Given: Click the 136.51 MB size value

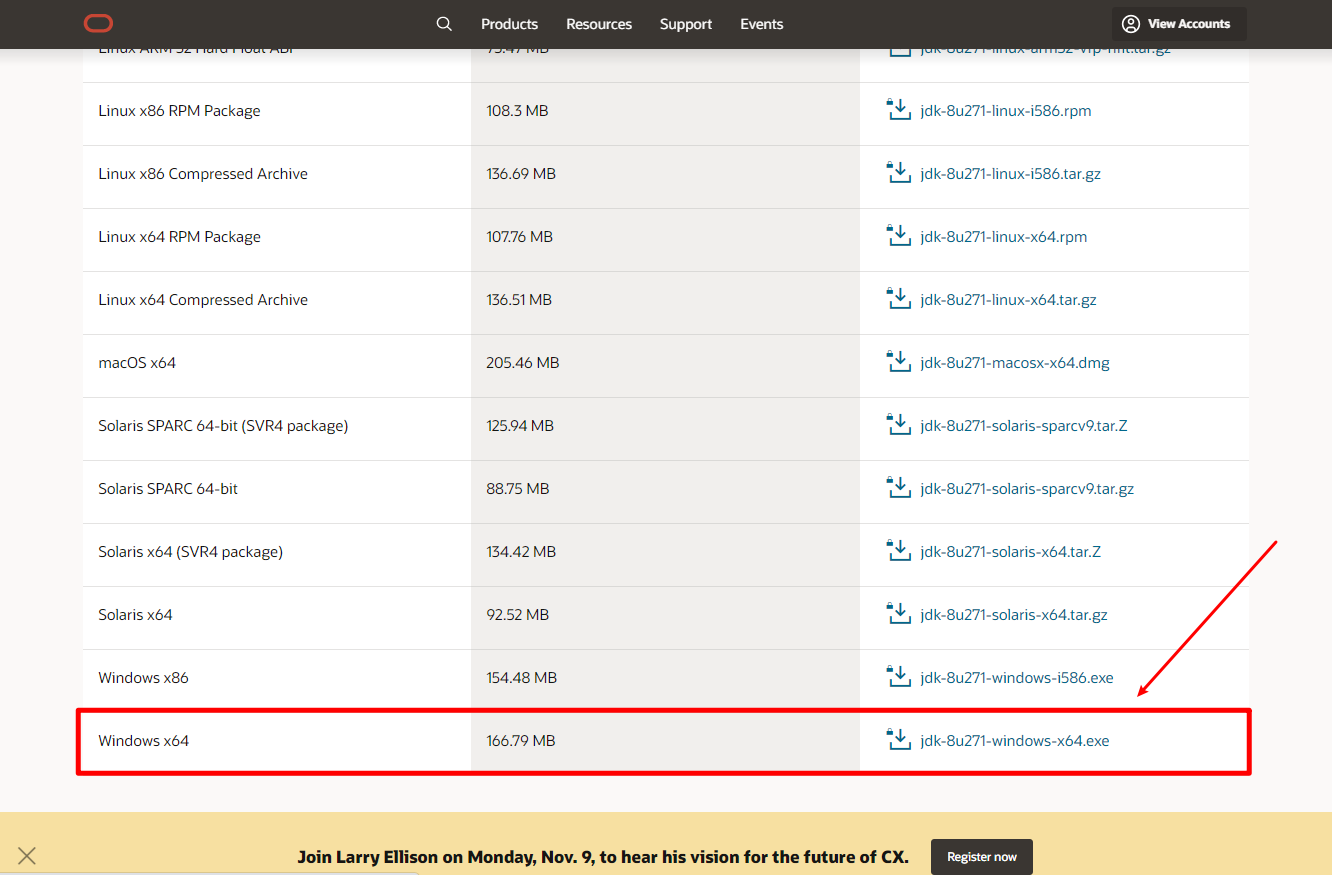Looking at the screenshot, I should tap(519, 300).
